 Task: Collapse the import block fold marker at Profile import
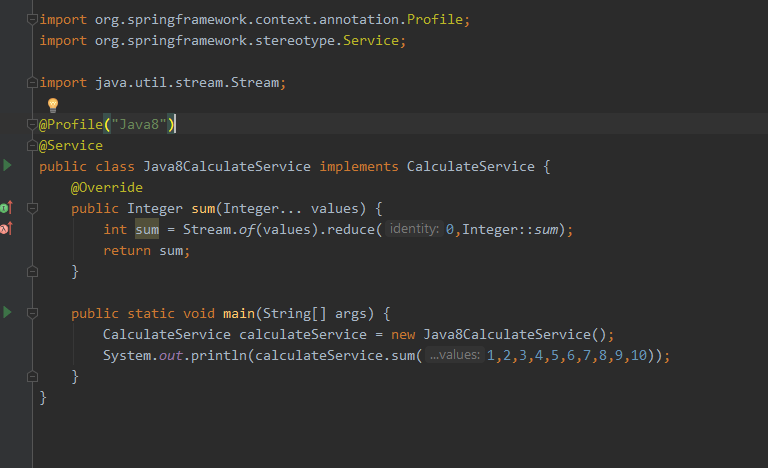32,20
